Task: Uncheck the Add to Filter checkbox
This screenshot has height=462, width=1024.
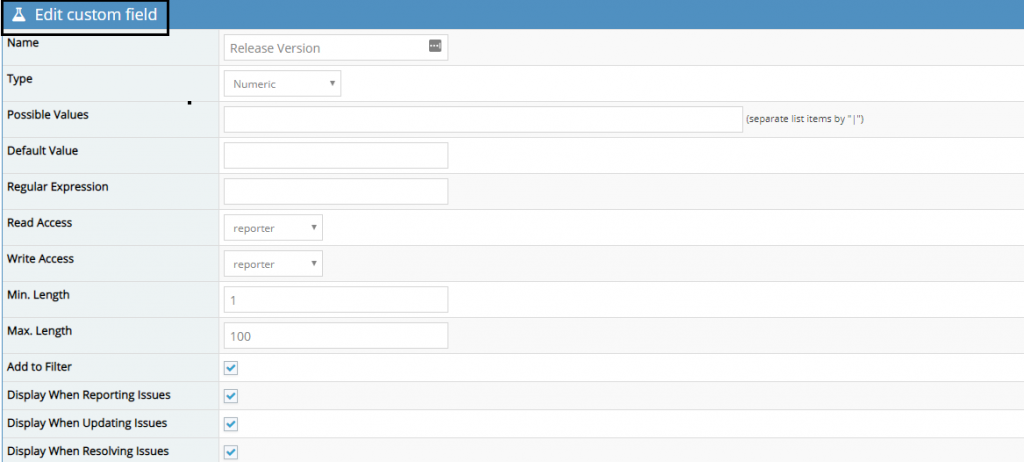Action: [231, 368]
